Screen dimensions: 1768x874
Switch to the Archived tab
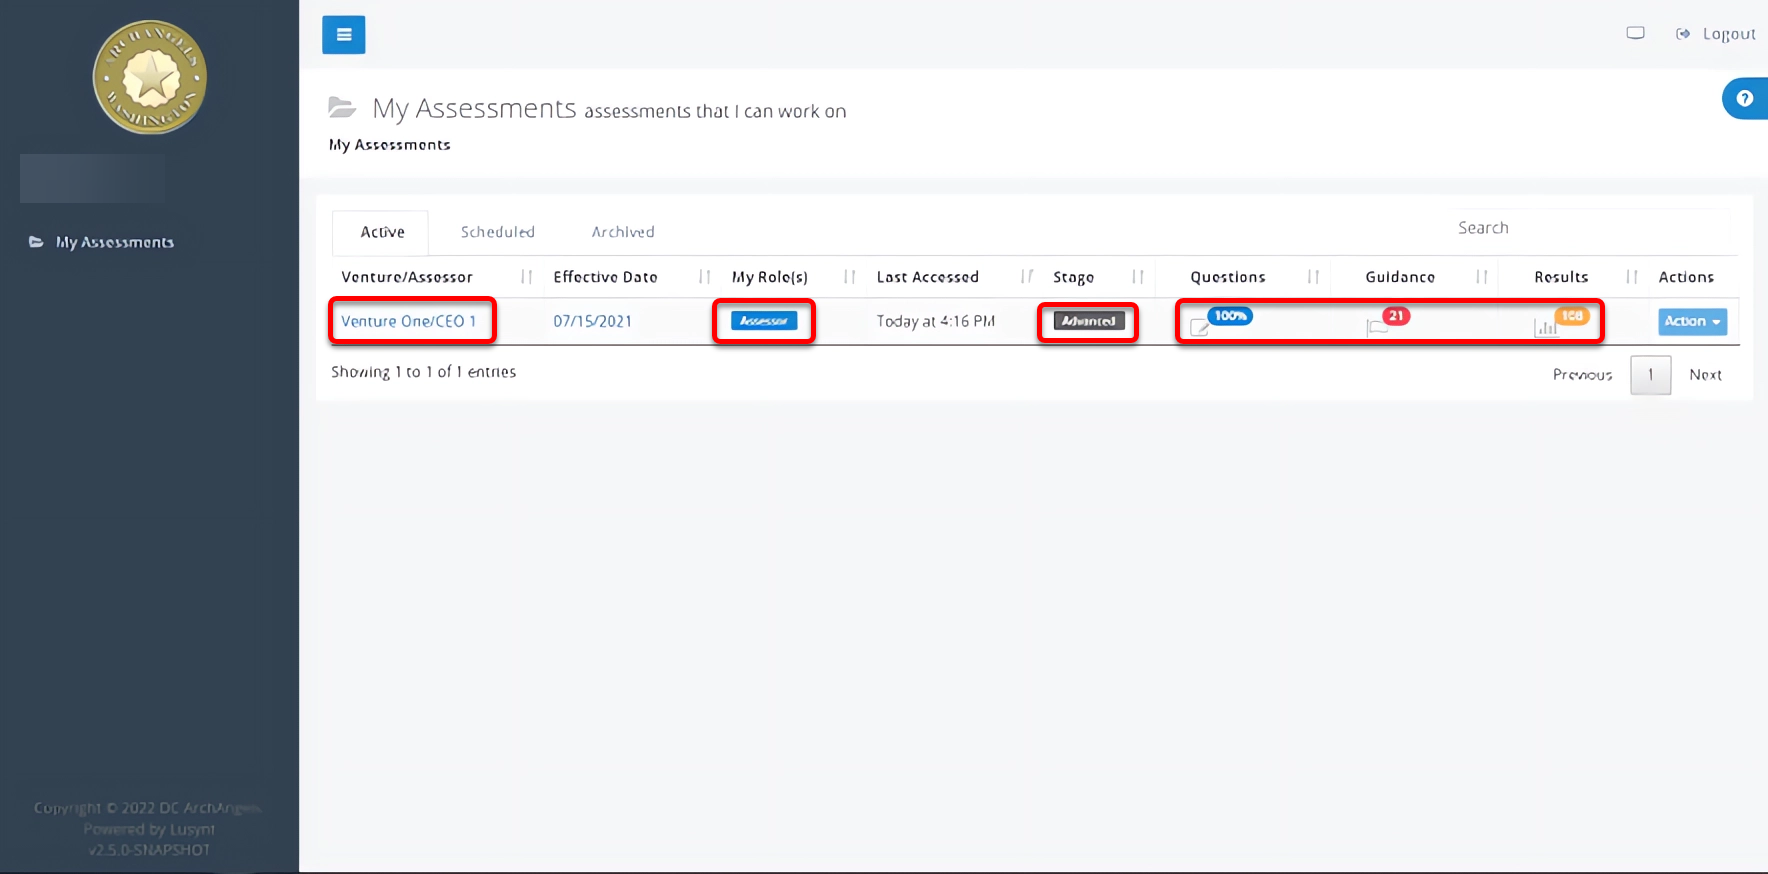coord(622,232)
